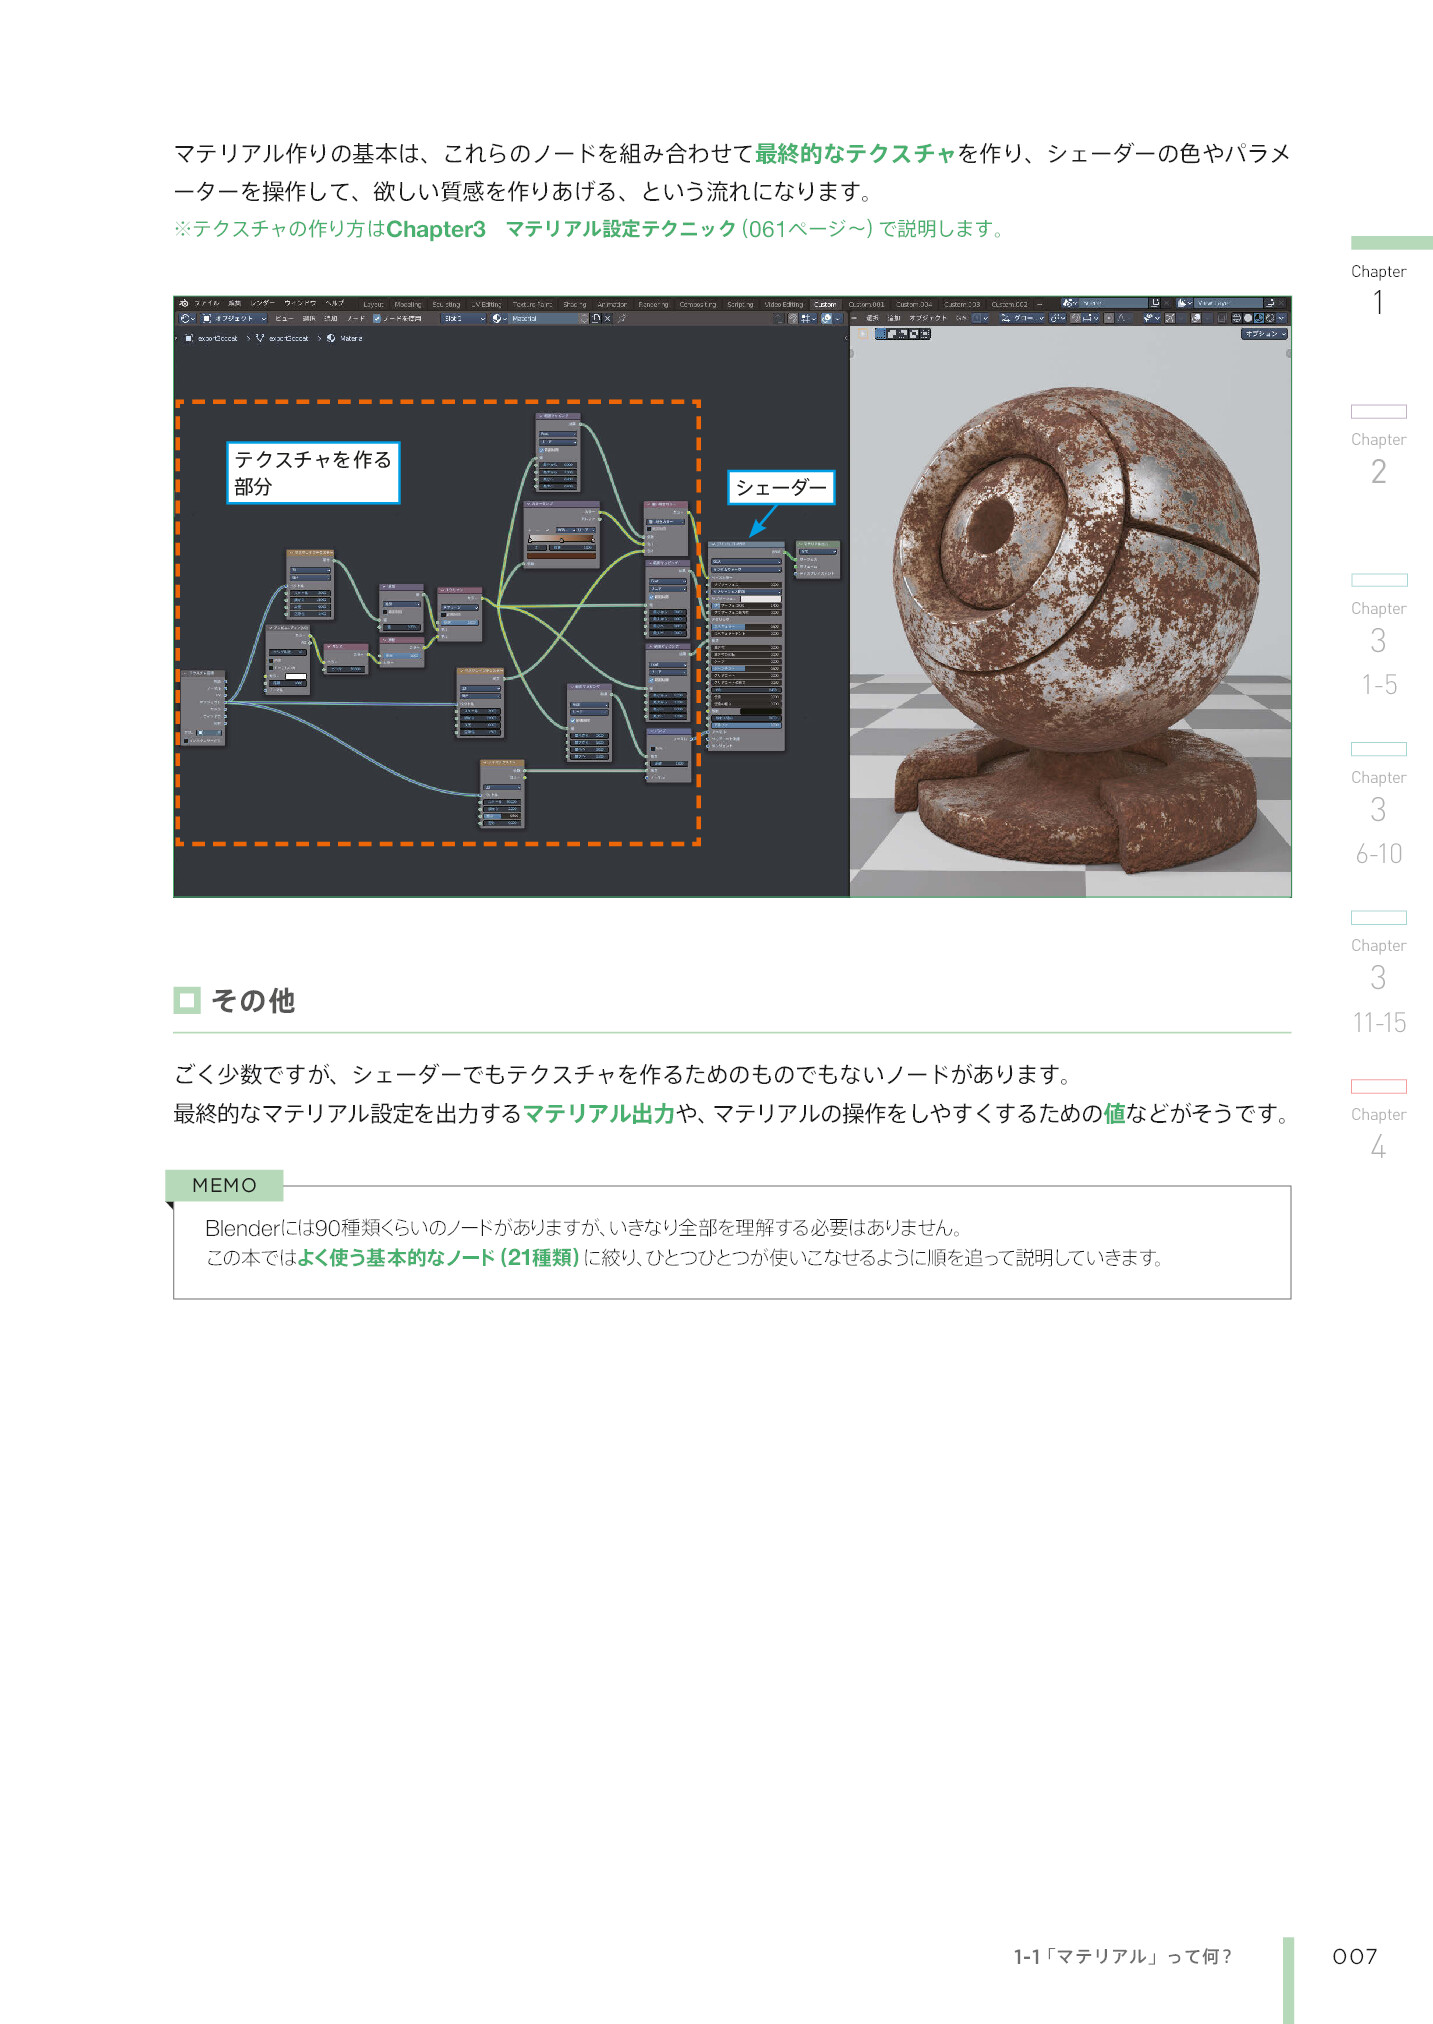This screenshot has height=2024, width=1433.
Task: Click the new scene icon
Action: 1155,303
